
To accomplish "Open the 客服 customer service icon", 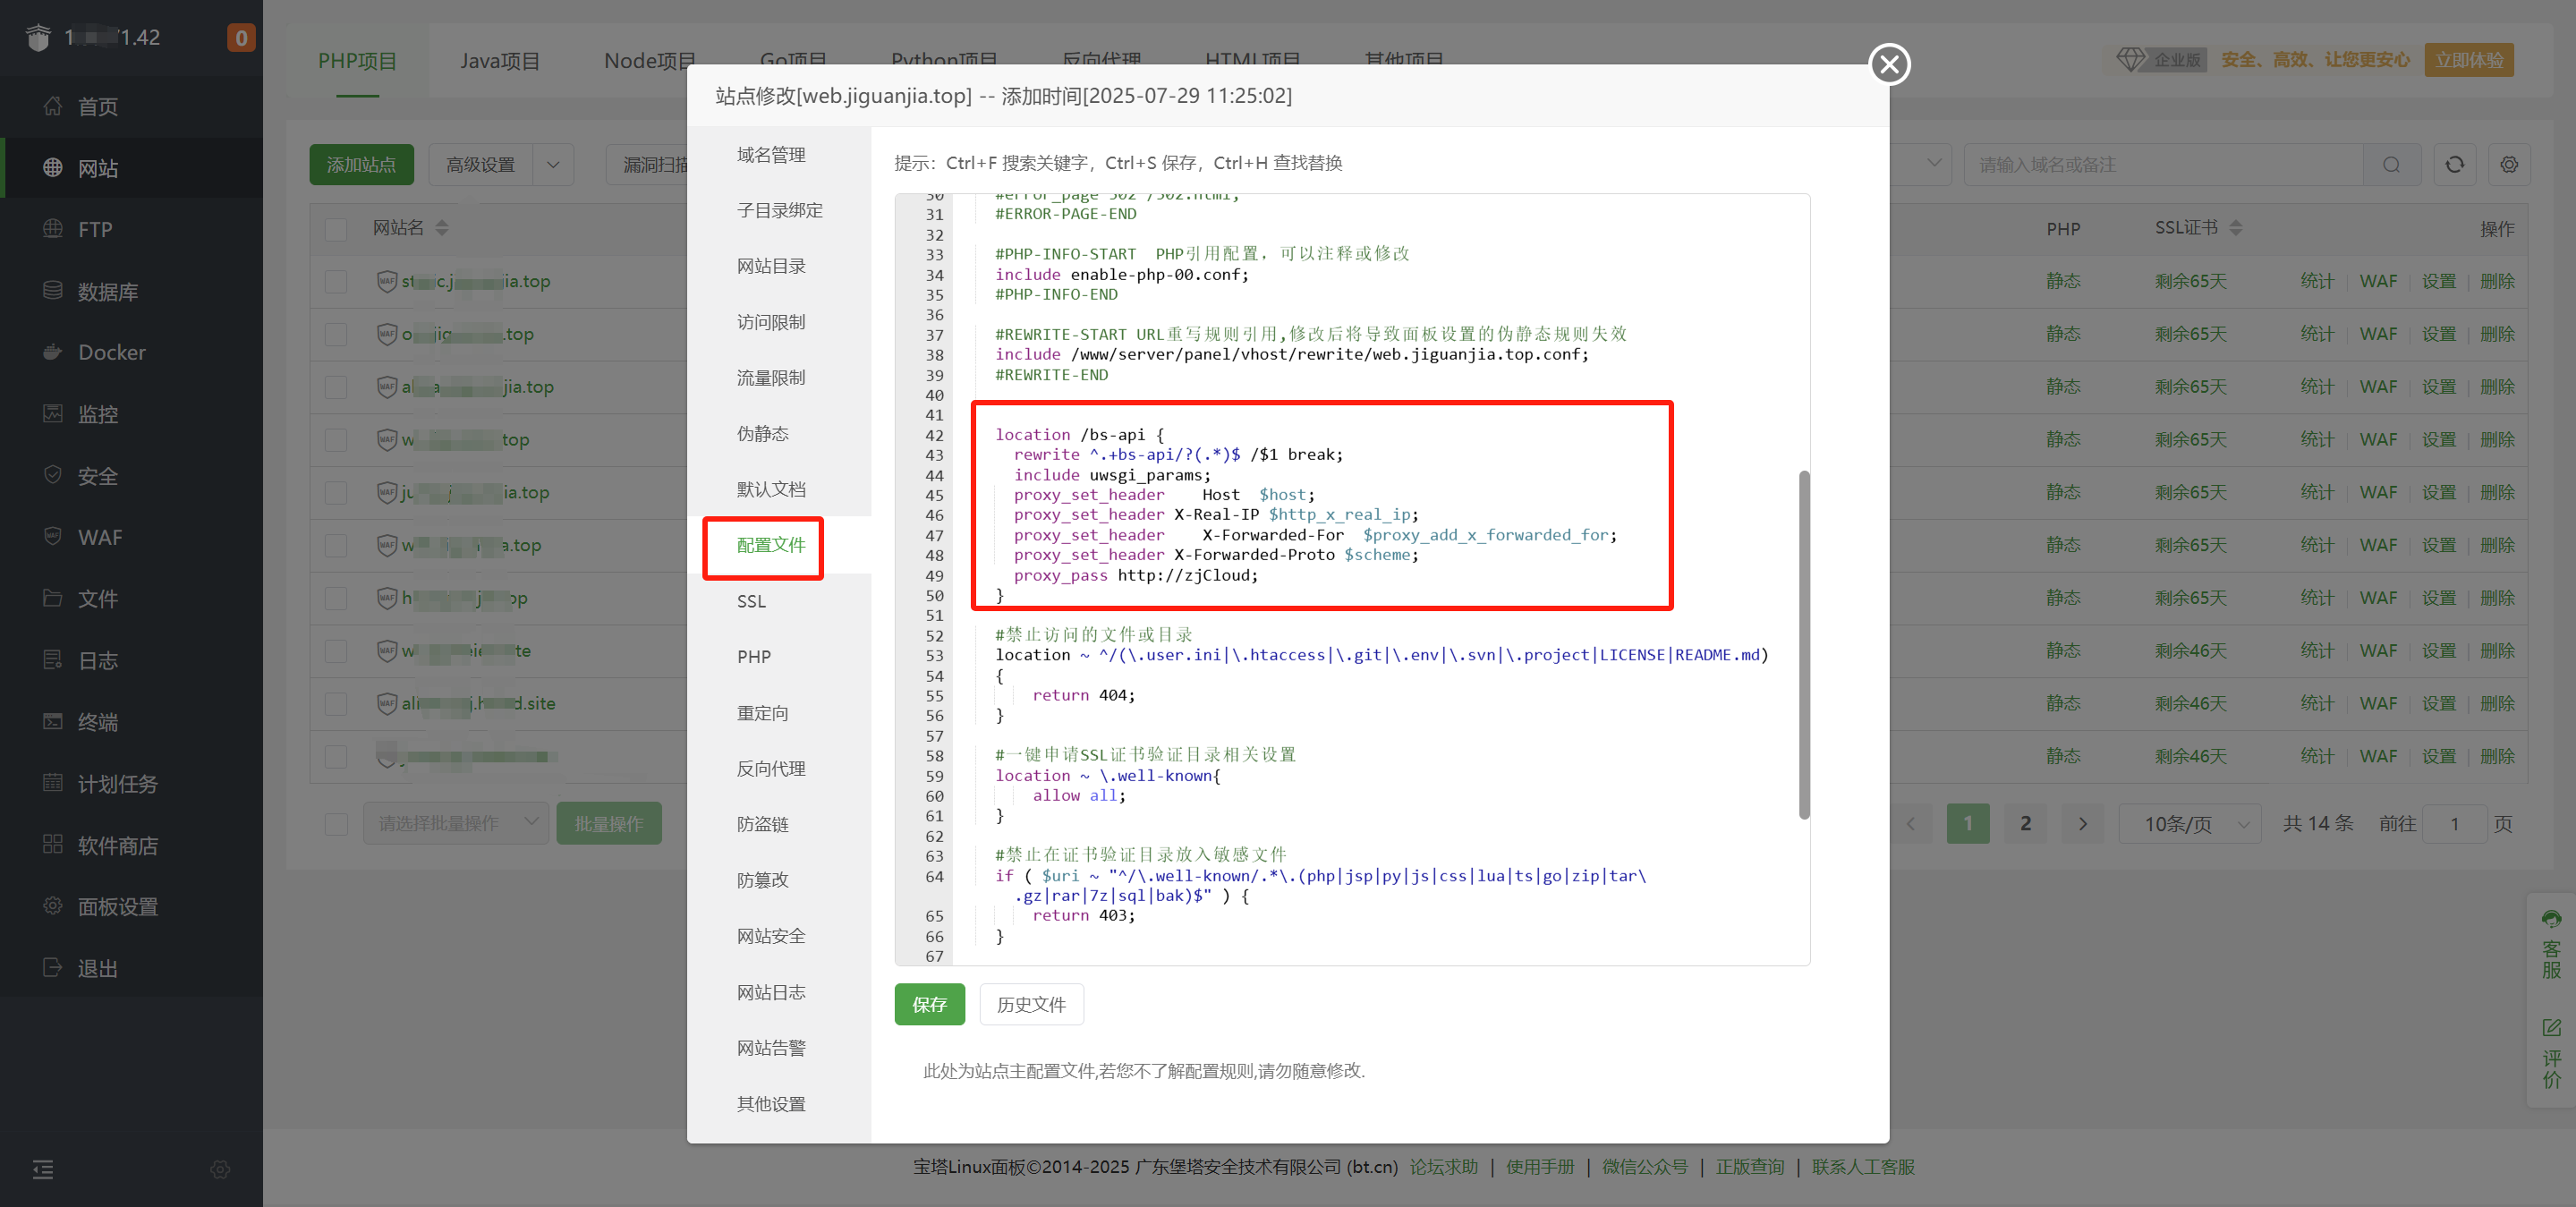I will pos(2551,919).
